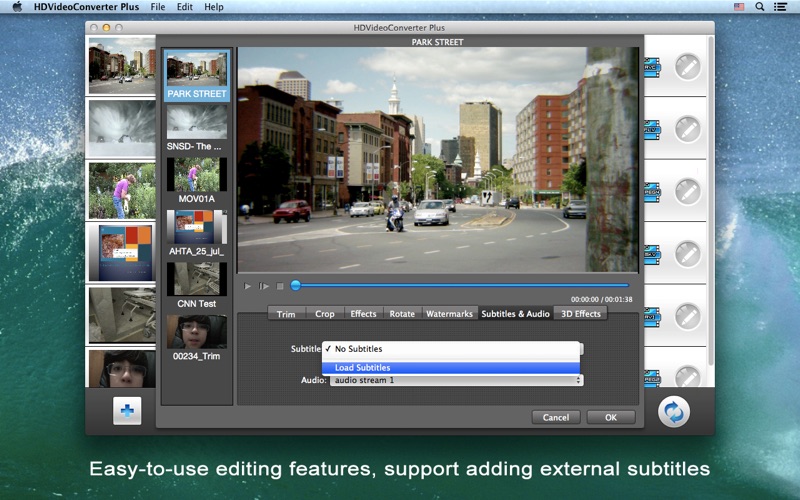This screenshot has height=500, width=800.
Task: Go to the Watermarks tab
Action: [x=449, y=314]
